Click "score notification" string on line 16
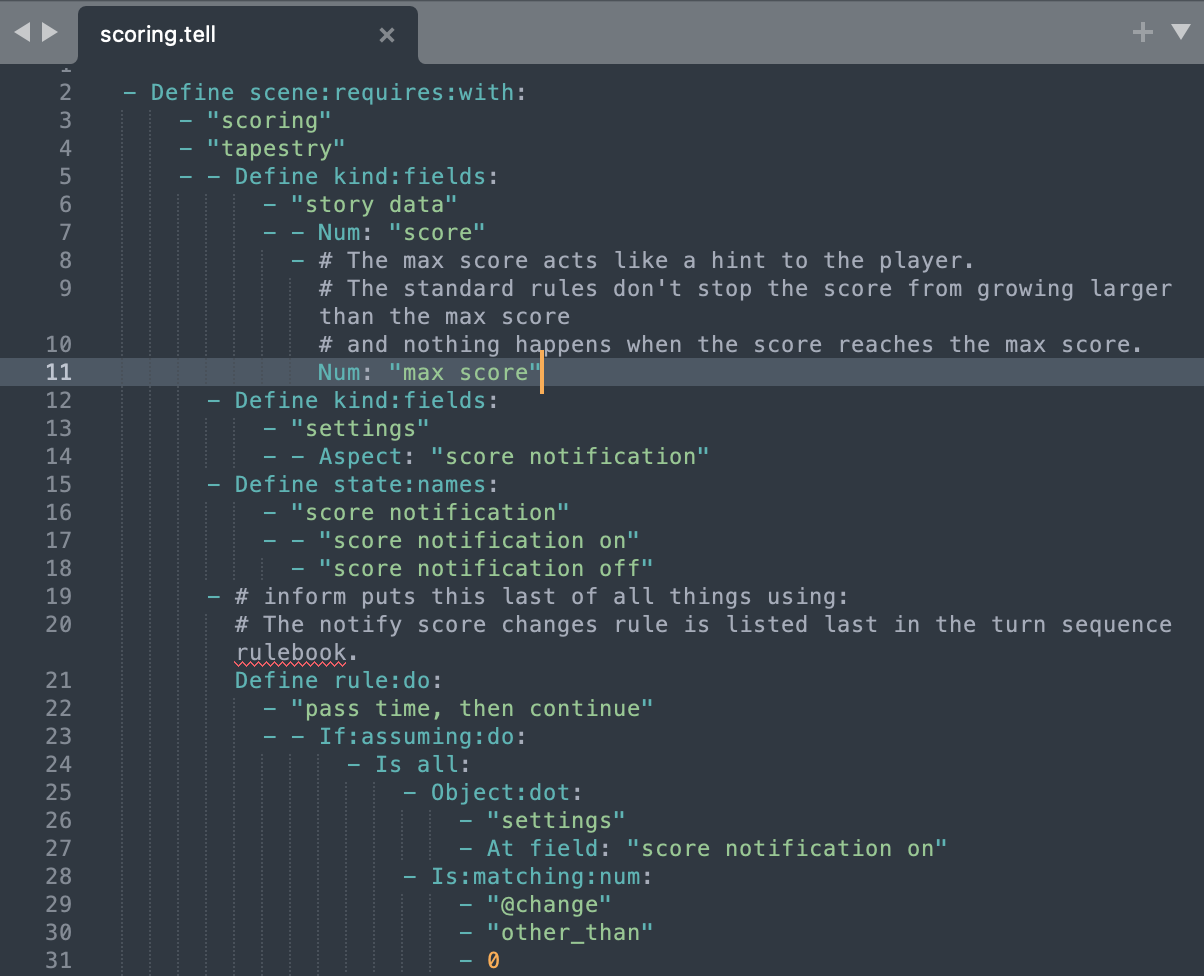Viewport: 1204px width, 976px height. [x=430, y=512]
